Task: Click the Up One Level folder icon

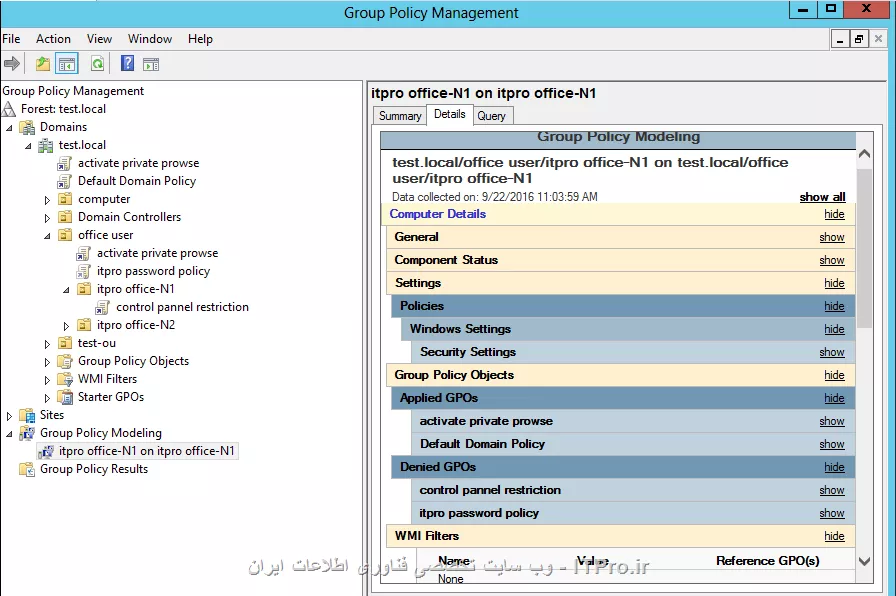Action: click(43, 63)
